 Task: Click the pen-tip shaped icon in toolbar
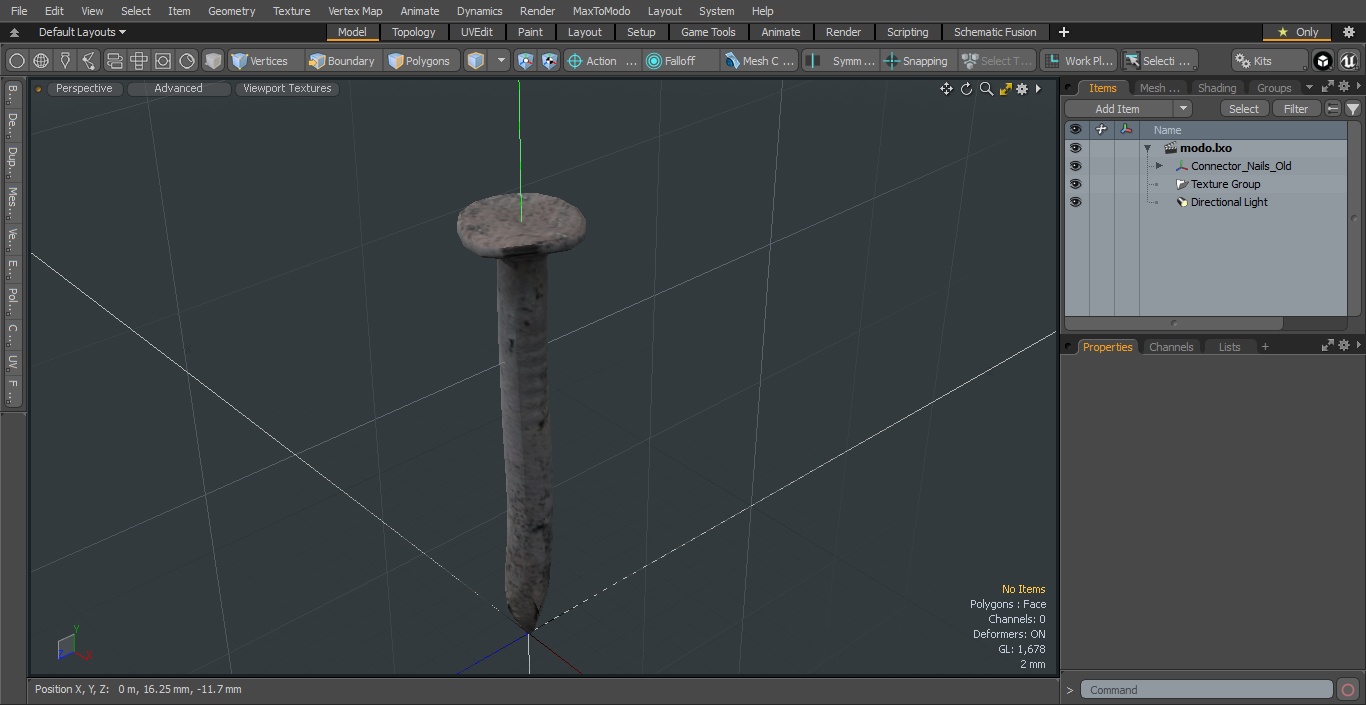(x=65, y=61)
